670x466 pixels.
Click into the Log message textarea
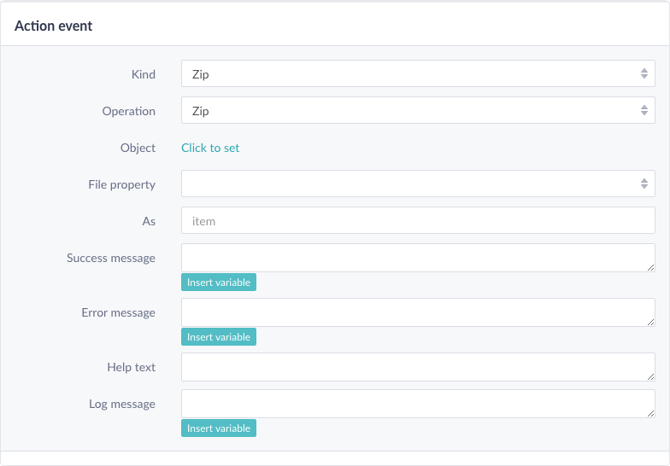(418, 404)
